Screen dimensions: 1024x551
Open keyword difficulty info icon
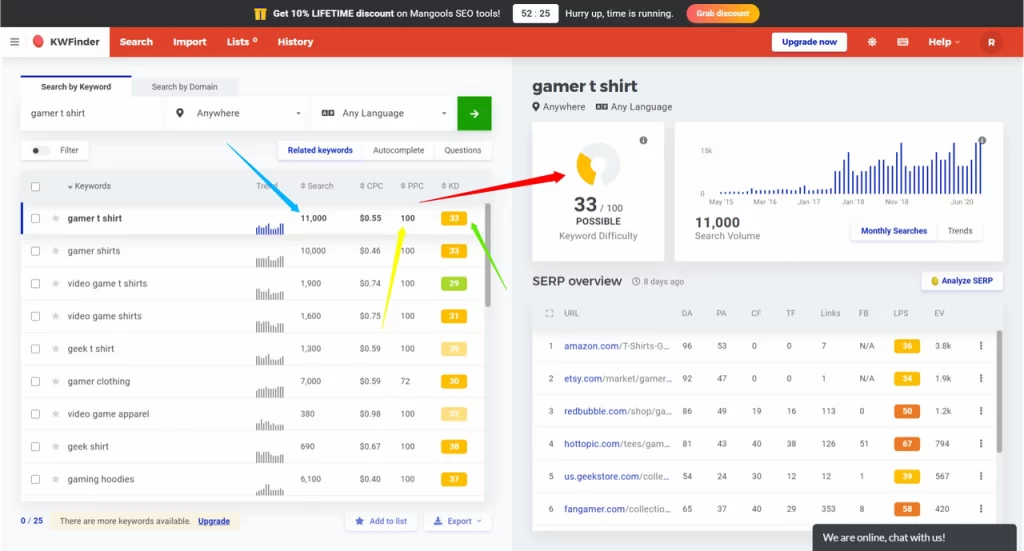(643, 140)
